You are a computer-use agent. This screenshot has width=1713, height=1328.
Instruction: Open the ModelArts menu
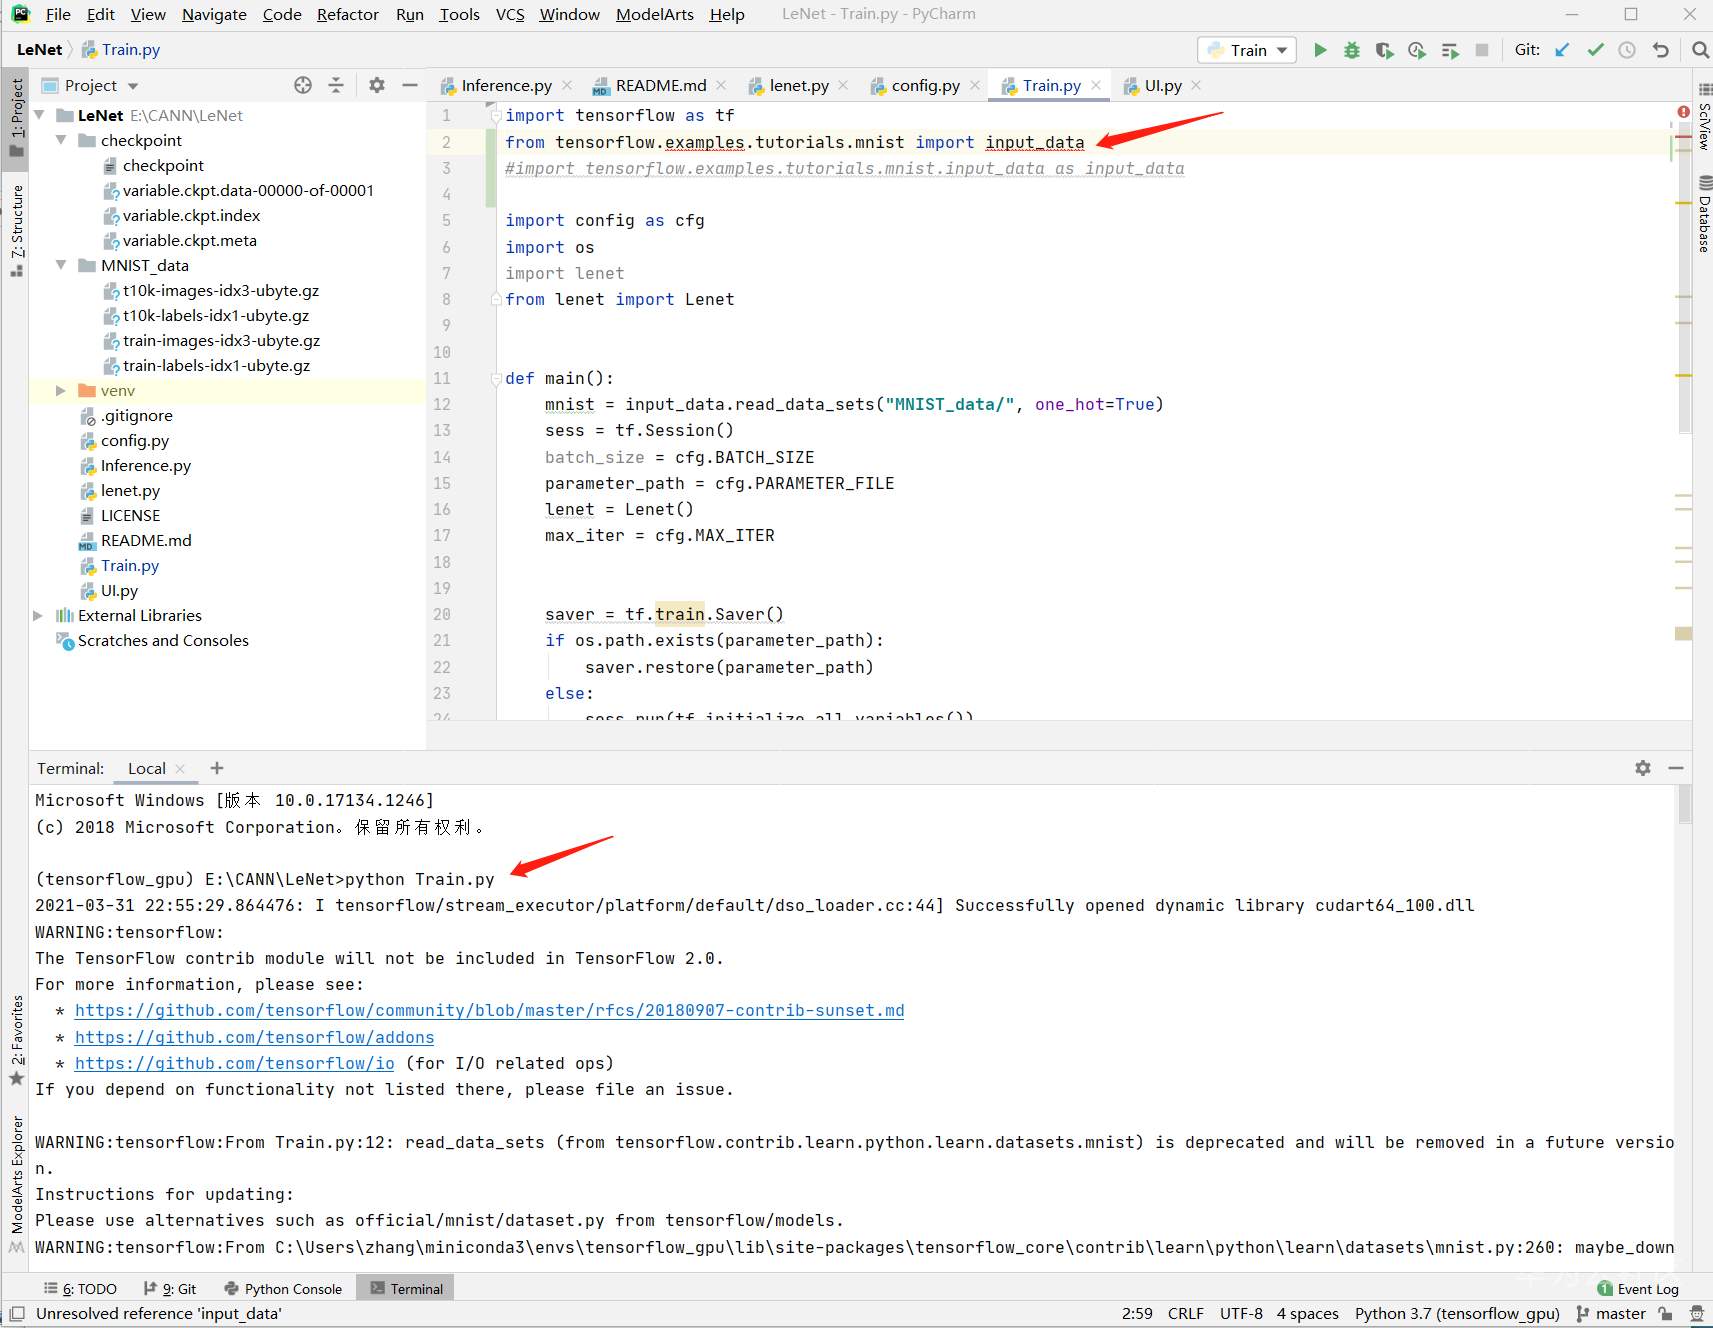[x=655, y=14]
